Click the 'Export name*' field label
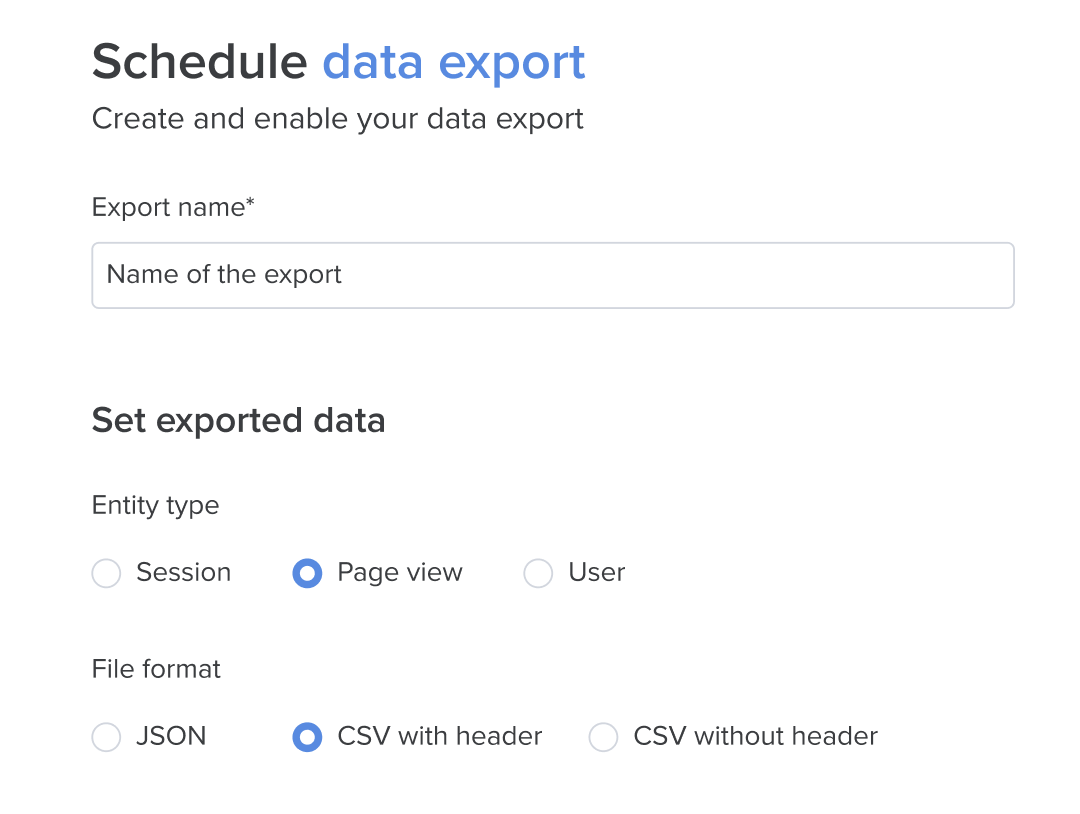1080x814 pixels. [173, 207]
